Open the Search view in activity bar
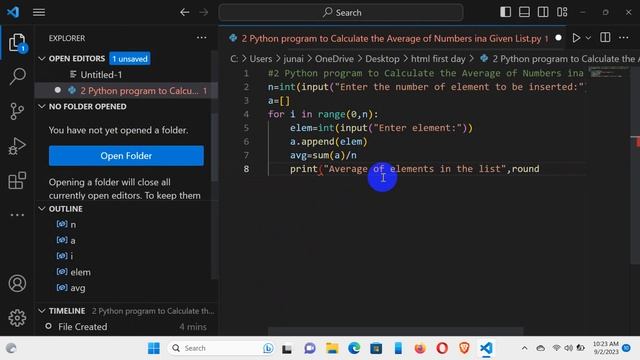640x360 pixels. tap(17, 76)
